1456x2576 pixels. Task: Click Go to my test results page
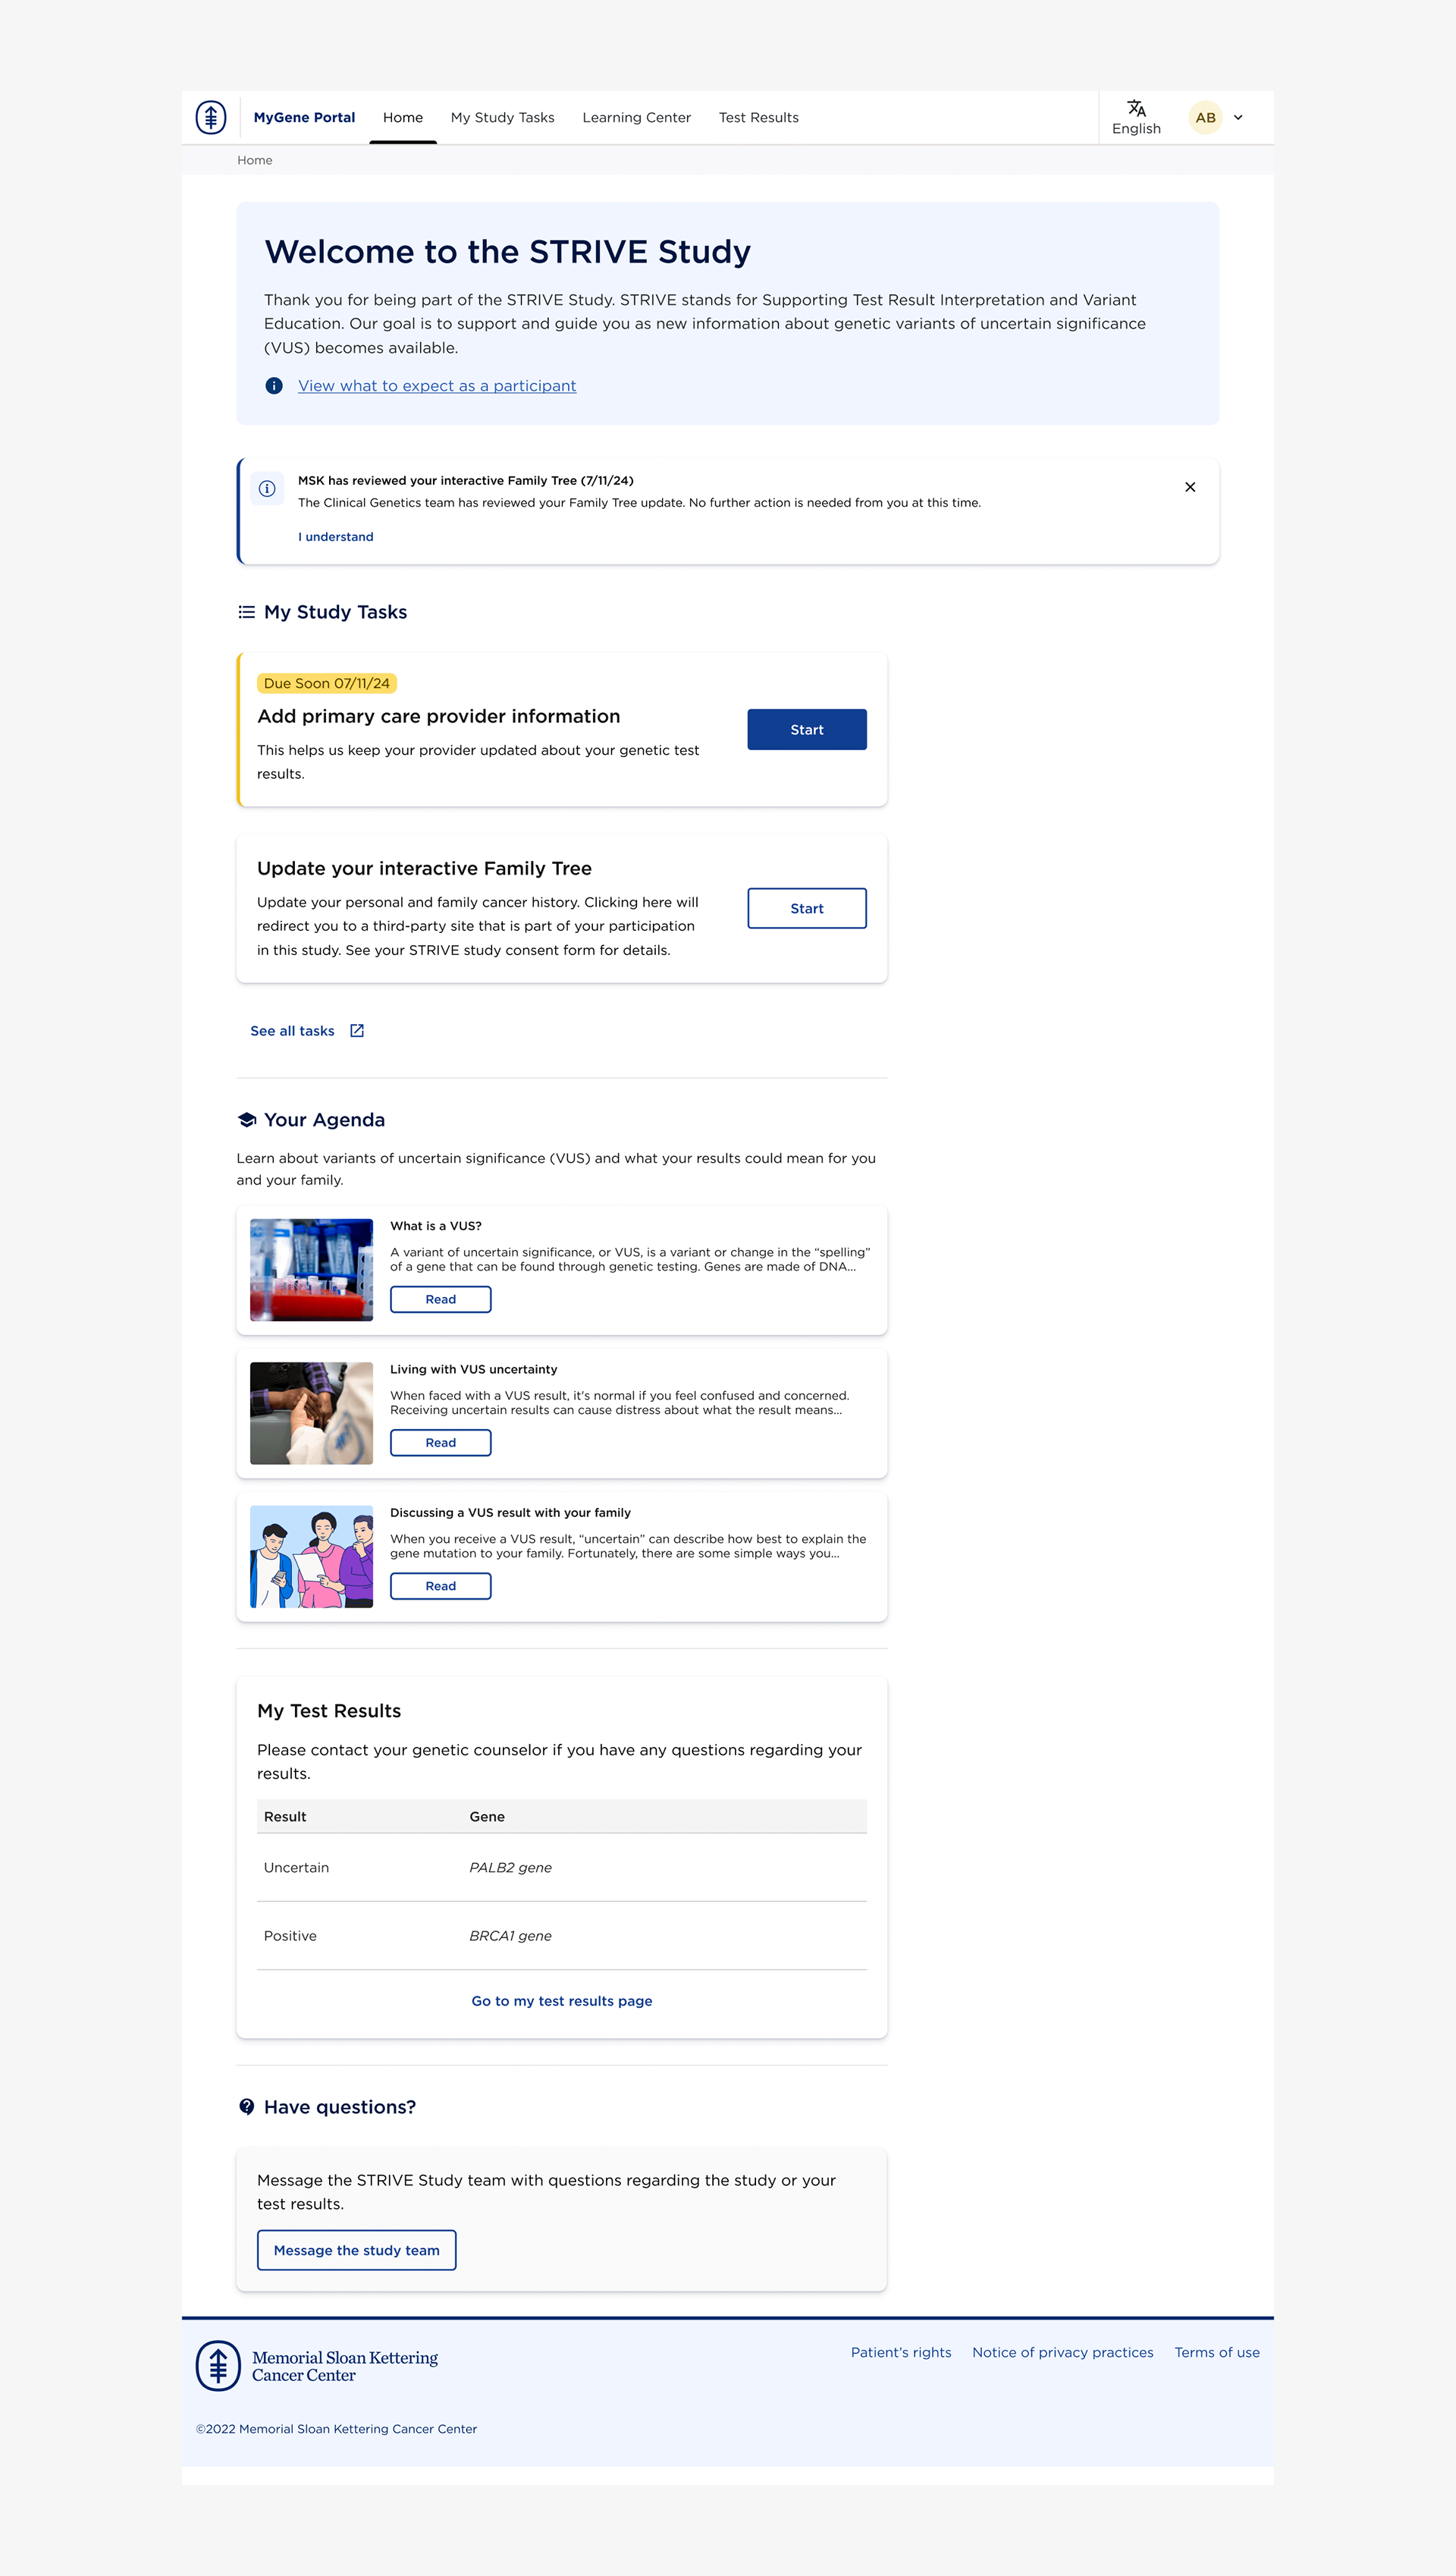point(561,2001)
